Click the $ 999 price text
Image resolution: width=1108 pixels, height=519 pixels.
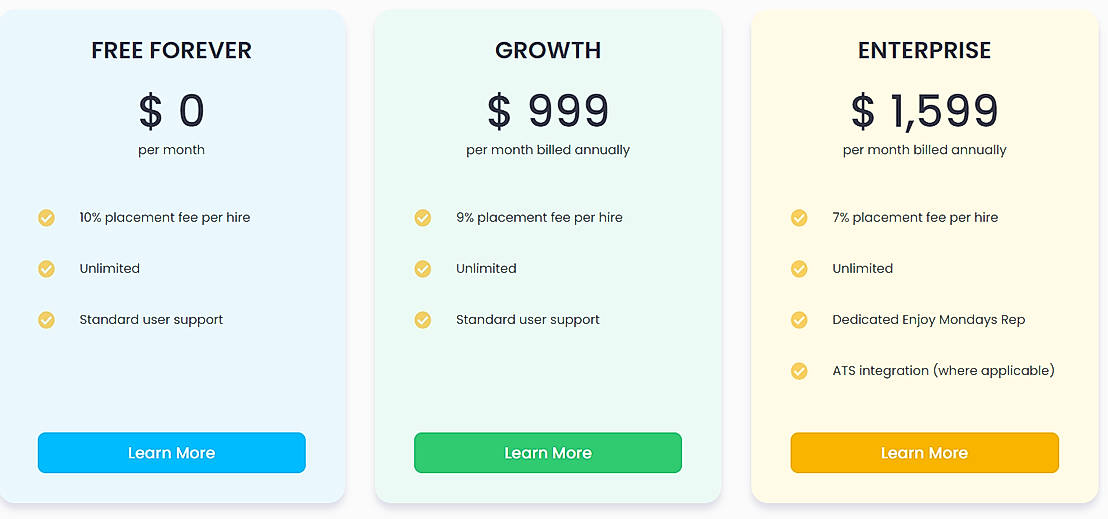[x=548, y=111]
